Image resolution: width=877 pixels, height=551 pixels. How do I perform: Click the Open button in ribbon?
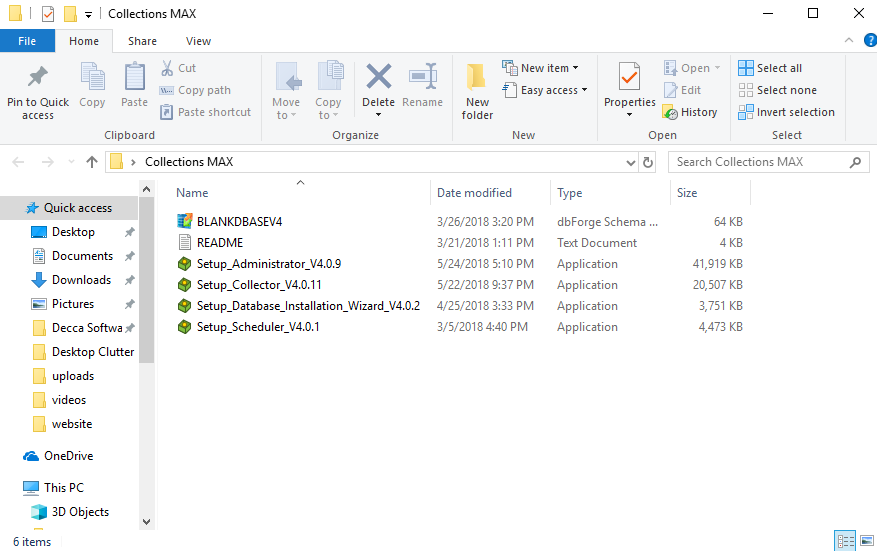coord(692,68)
